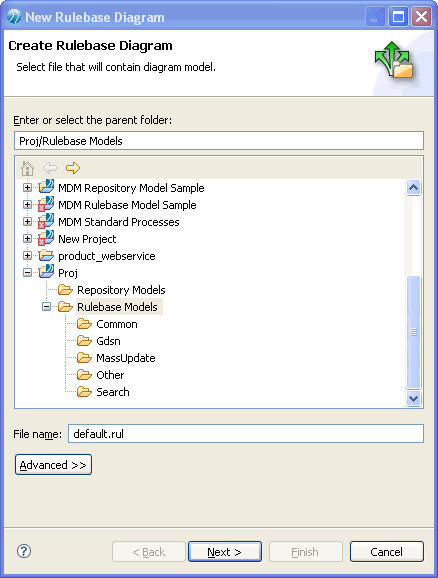
Task: Collapse the Rulebase Models folder
Action: tap(46, 307)
